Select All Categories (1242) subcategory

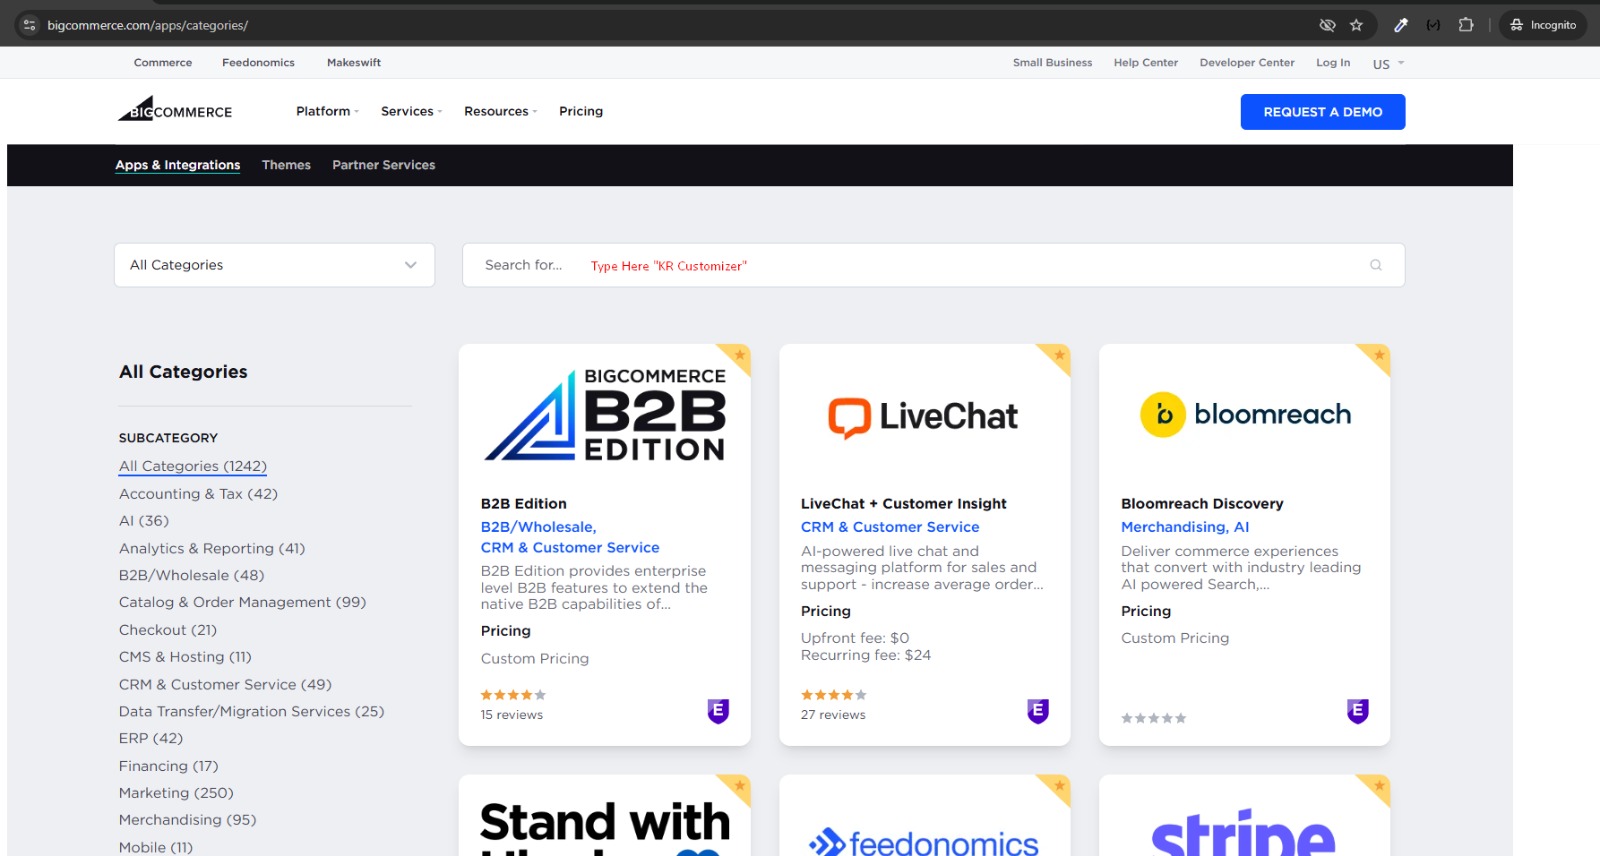[x=193, y=466]
